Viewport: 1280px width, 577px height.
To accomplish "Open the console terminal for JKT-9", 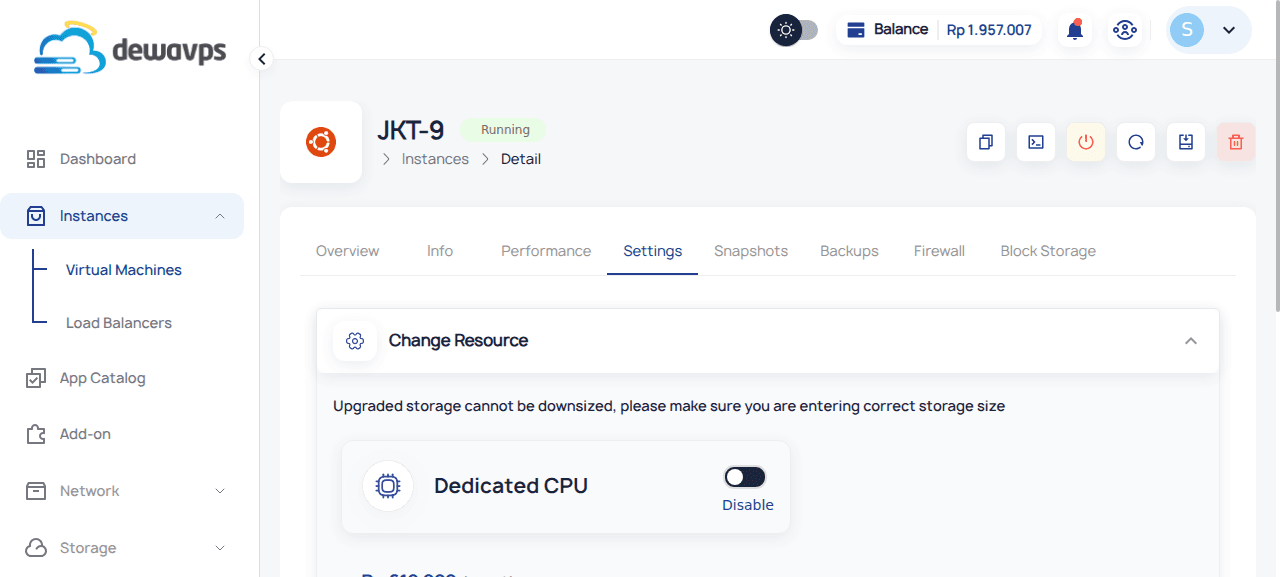I will pos(1035,141).
